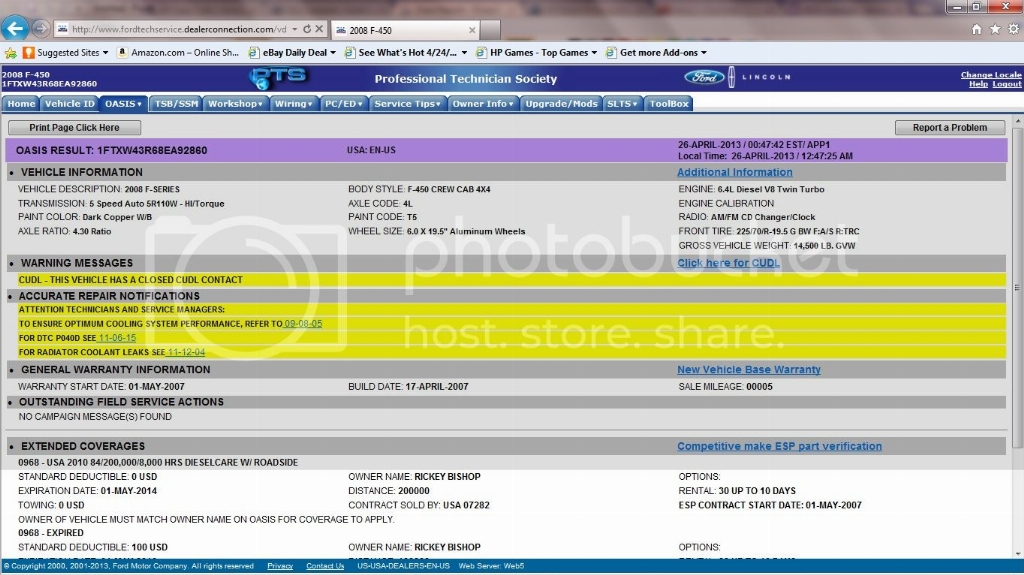Image resolution: width=1024 pixels, height=575 pixels.
Task: Click the add-to-favorites bar star icon
Action: click(x=10, y=53)
